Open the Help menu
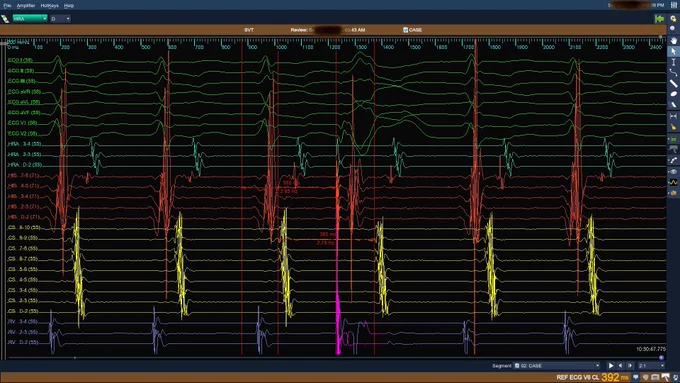 (69, 6)
